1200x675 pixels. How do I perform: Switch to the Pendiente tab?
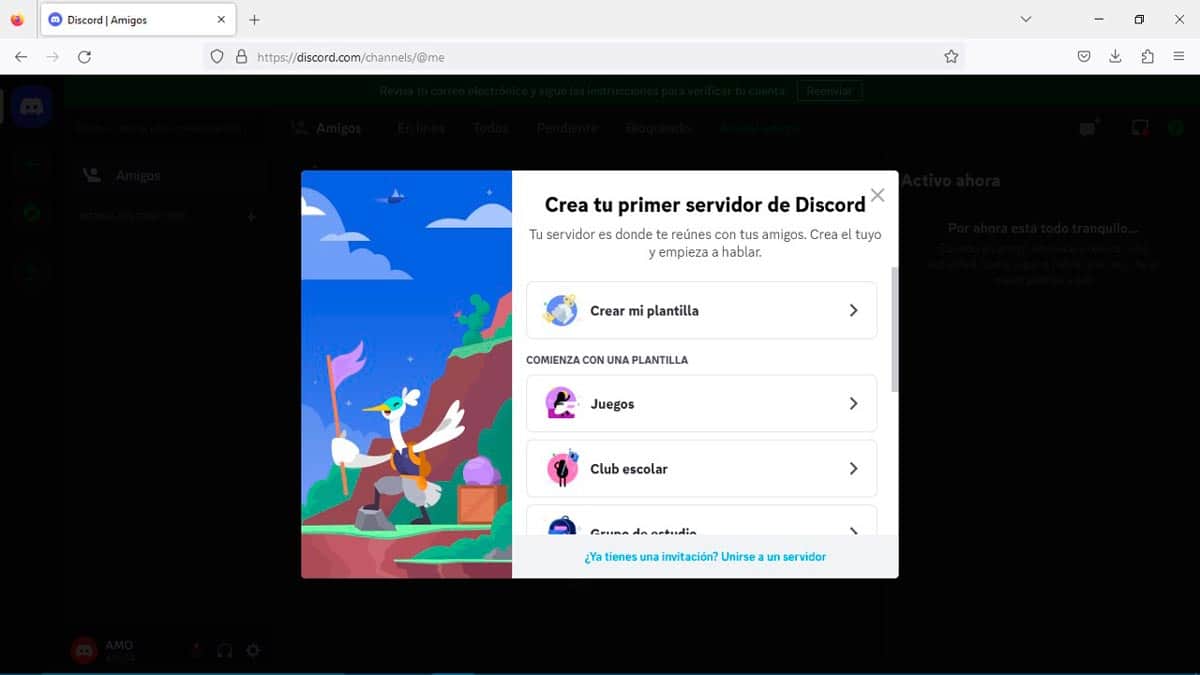coord(567,128)
